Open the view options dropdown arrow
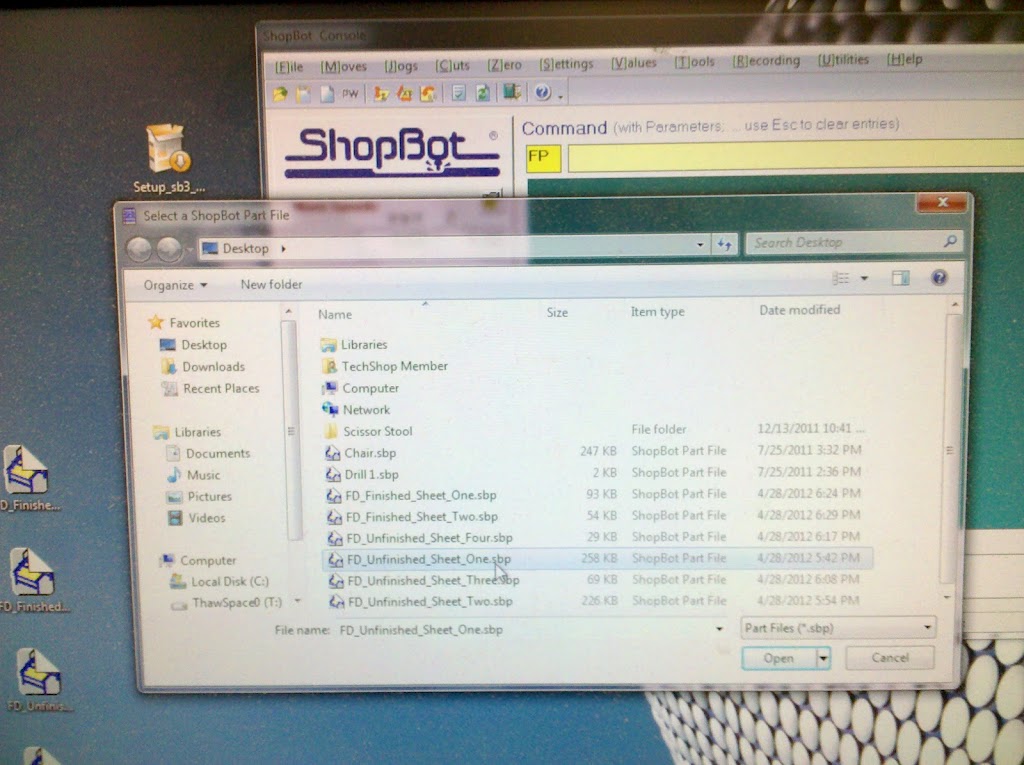Viewport: 1024px width, 765px height. [864, 279]
